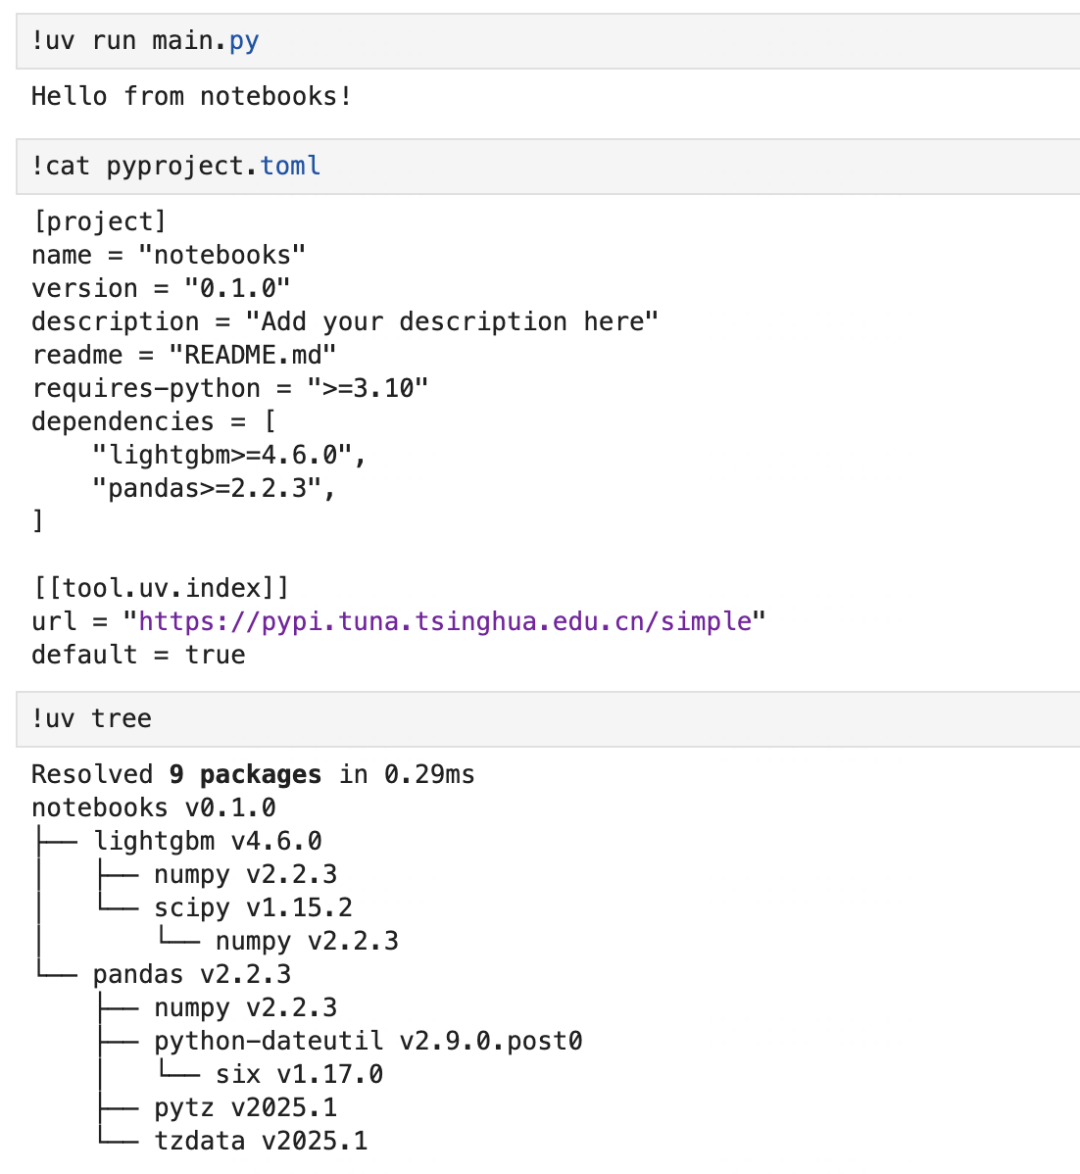1080x1174 pixels.
Task: Click the pytz v2025.1 entry
Action: [x=245, y=1108]
